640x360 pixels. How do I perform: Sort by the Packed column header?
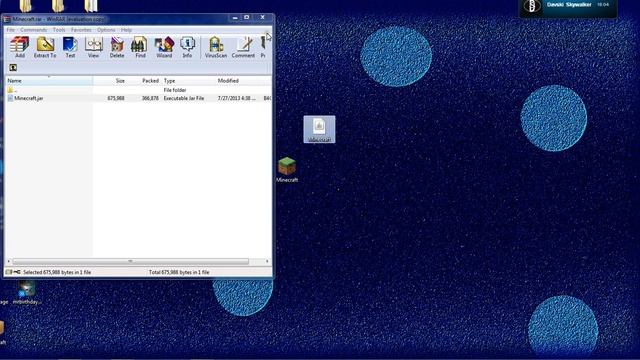tap(144, 81)
